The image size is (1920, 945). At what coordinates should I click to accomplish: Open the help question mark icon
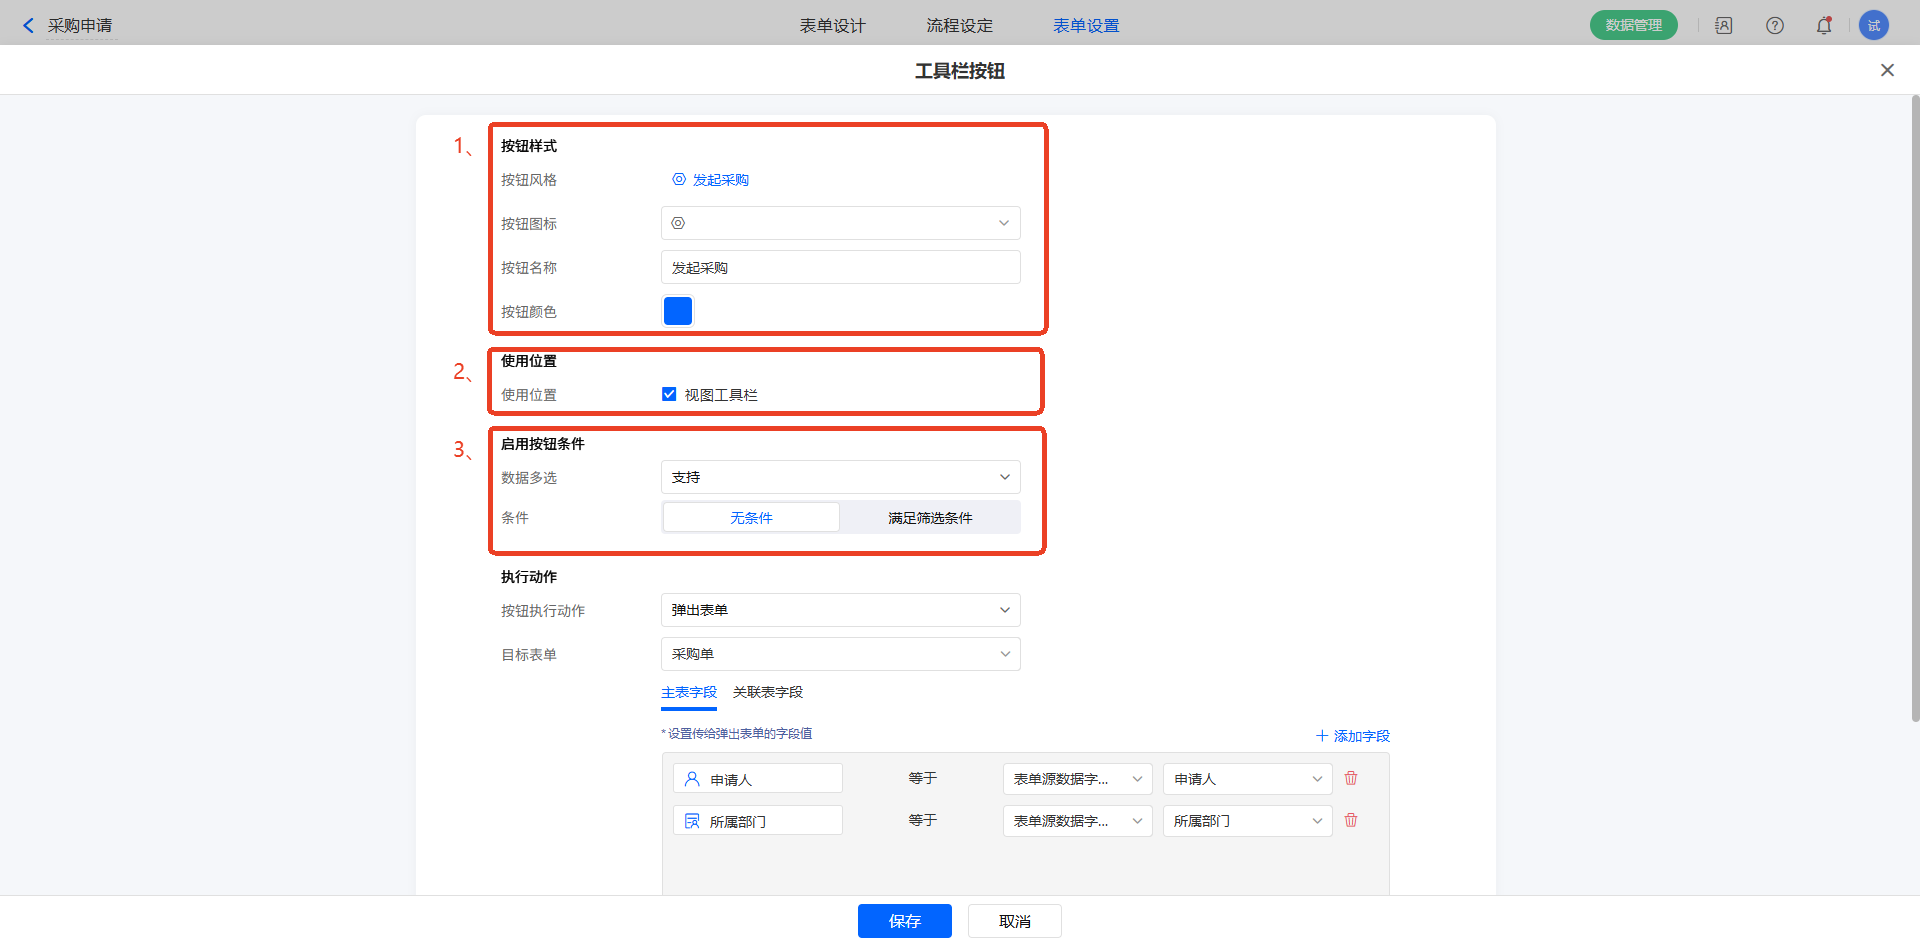pos(1775,25)
